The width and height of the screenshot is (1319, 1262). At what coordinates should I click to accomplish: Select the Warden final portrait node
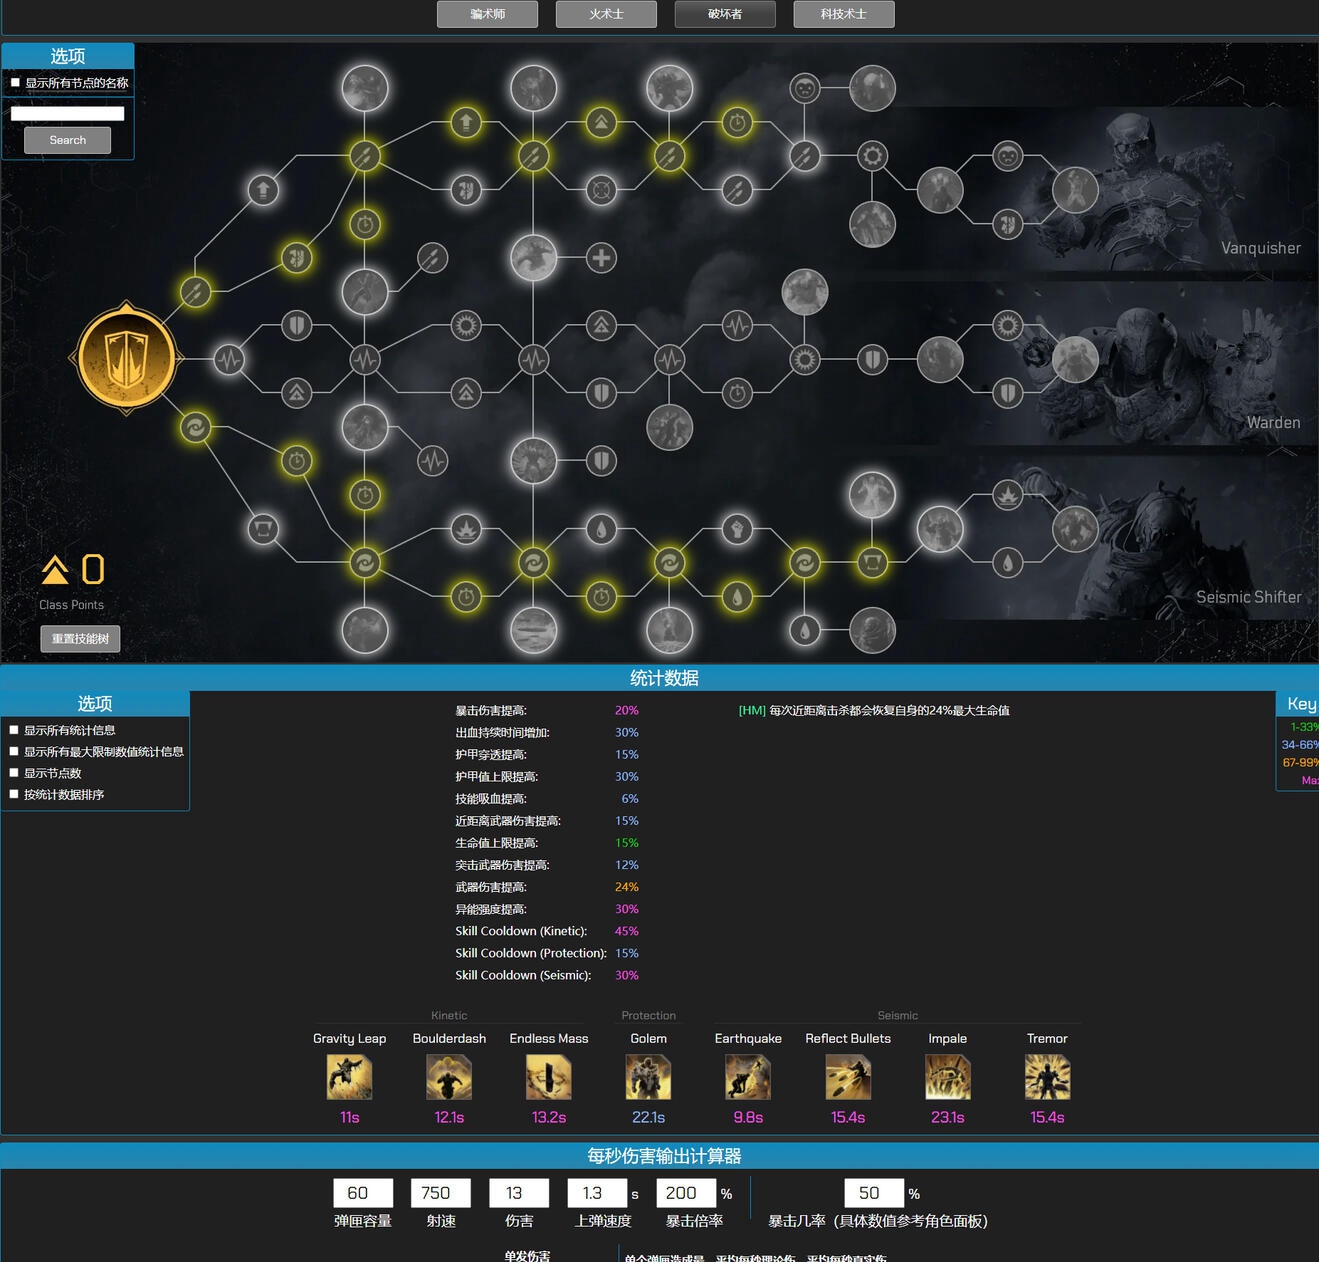(x=1075, y=359)
